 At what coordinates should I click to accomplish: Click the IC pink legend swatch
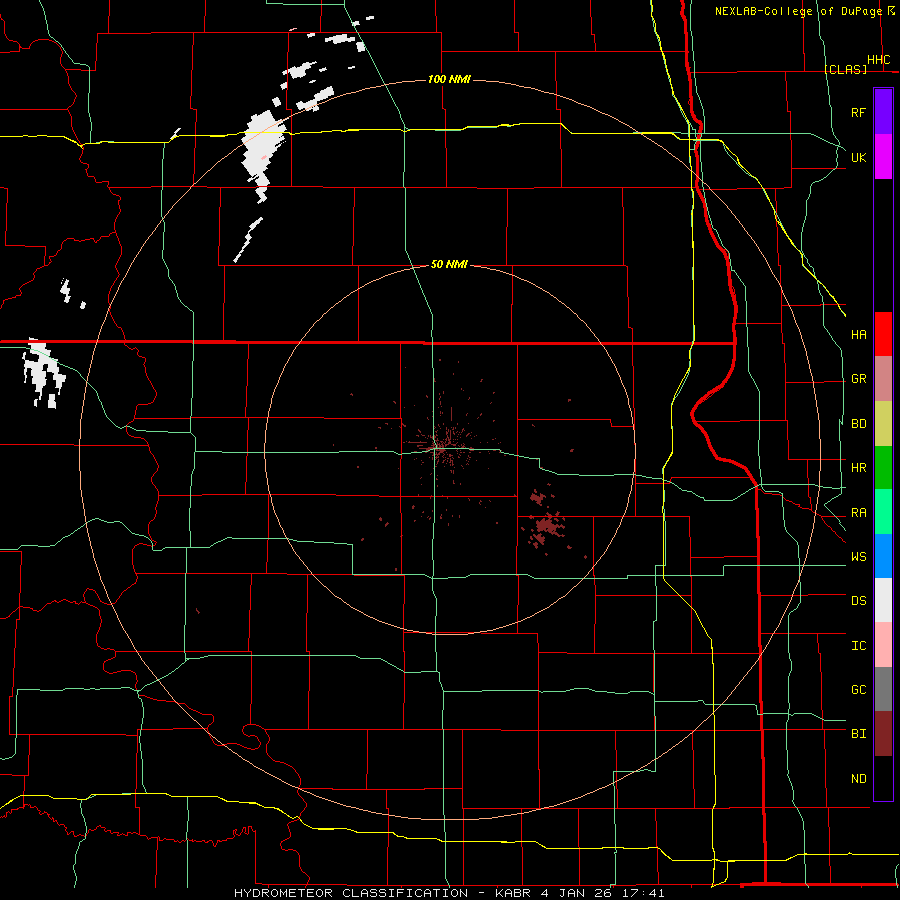tap(883, 645)
